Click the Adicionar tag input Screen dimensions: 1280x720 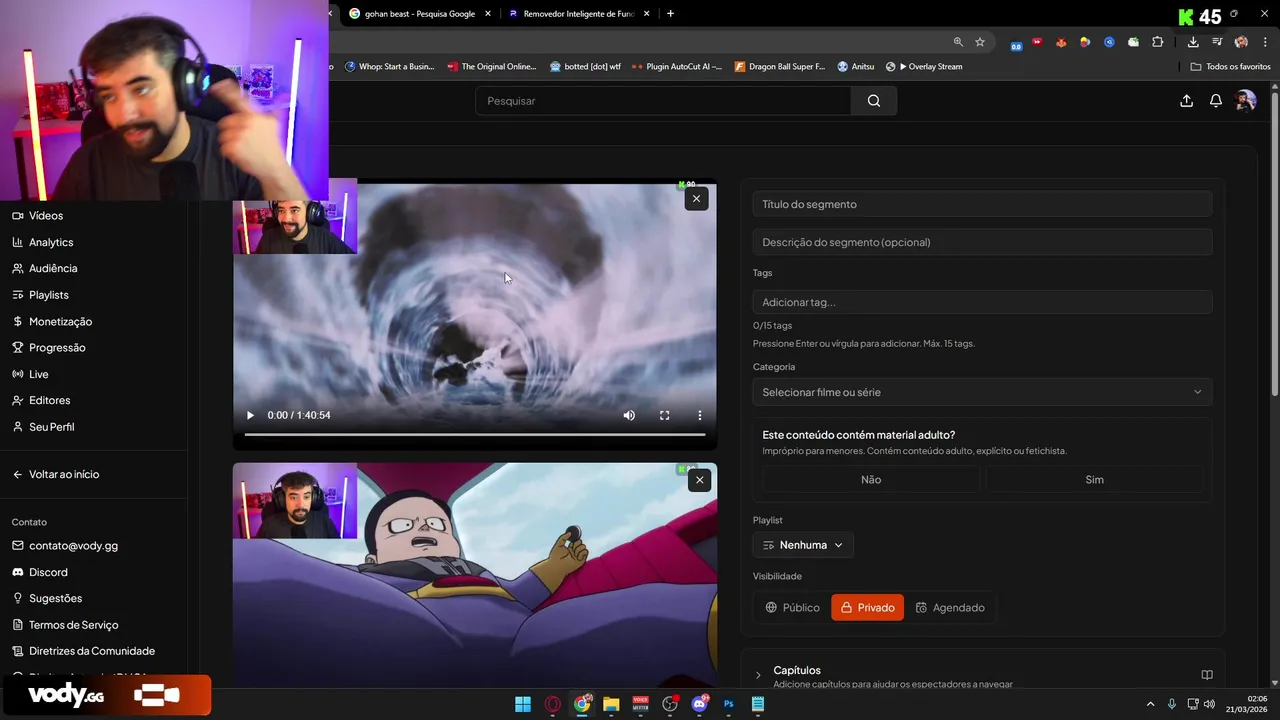point(982,302)
